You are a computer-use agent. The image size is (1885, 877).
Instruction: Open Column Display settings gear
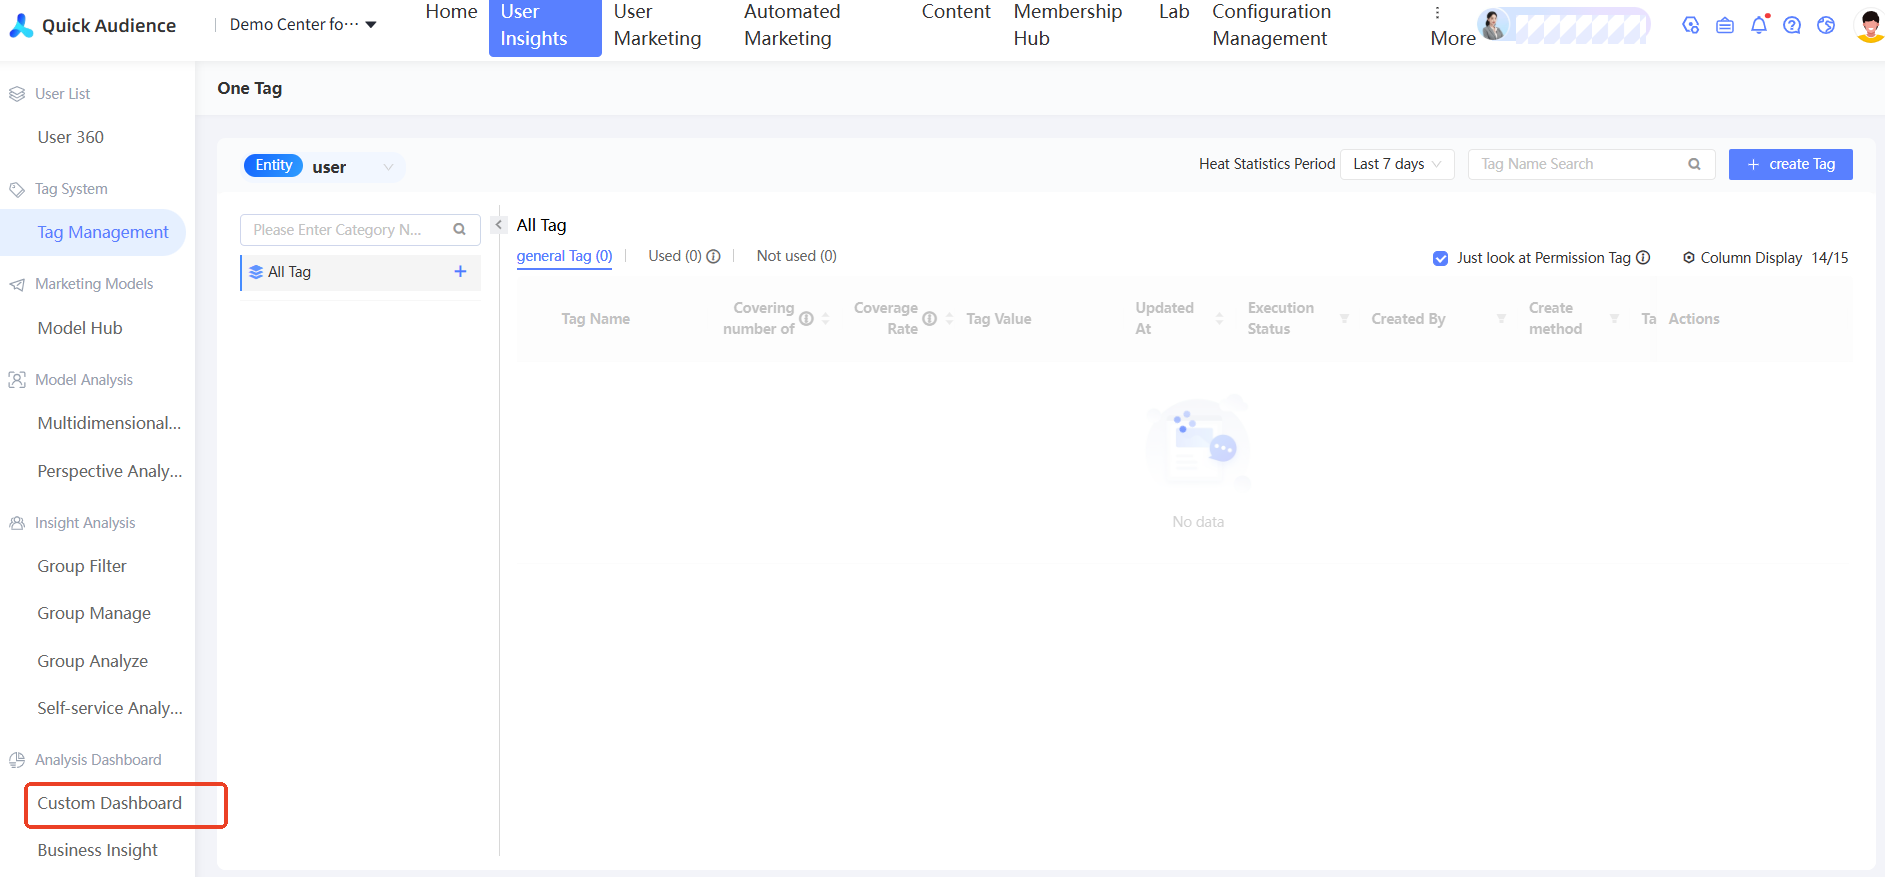pos(1689,258)
